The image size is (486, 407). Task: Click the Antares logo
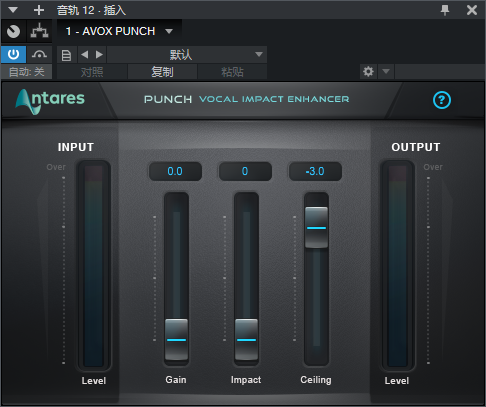pos(50,101)
